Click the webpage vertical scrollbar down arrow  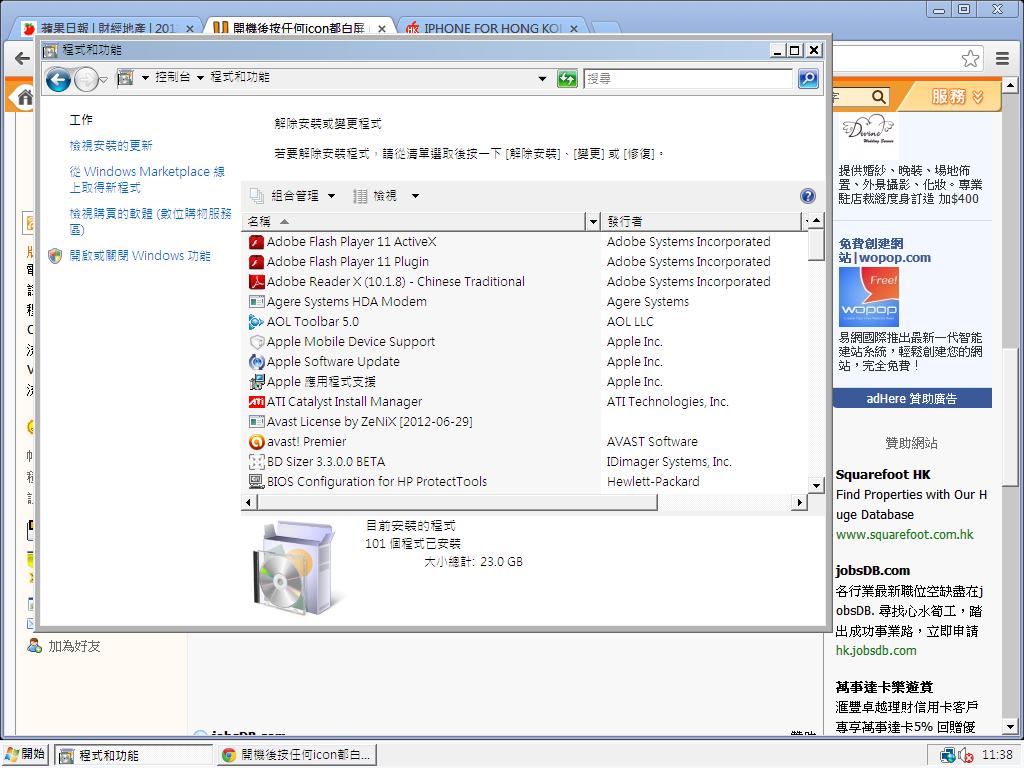click(x=1010, y=727)
